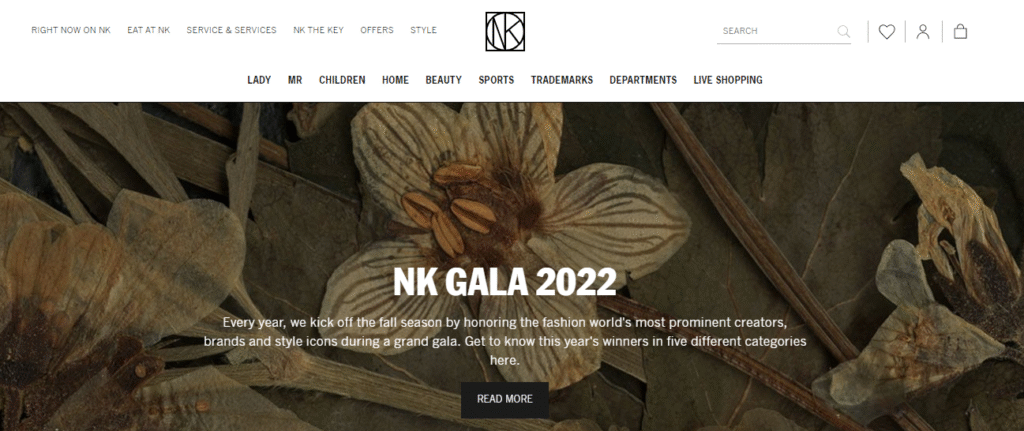1024x431 pixels.
Task: Click the Read More button
Action: 505,399
